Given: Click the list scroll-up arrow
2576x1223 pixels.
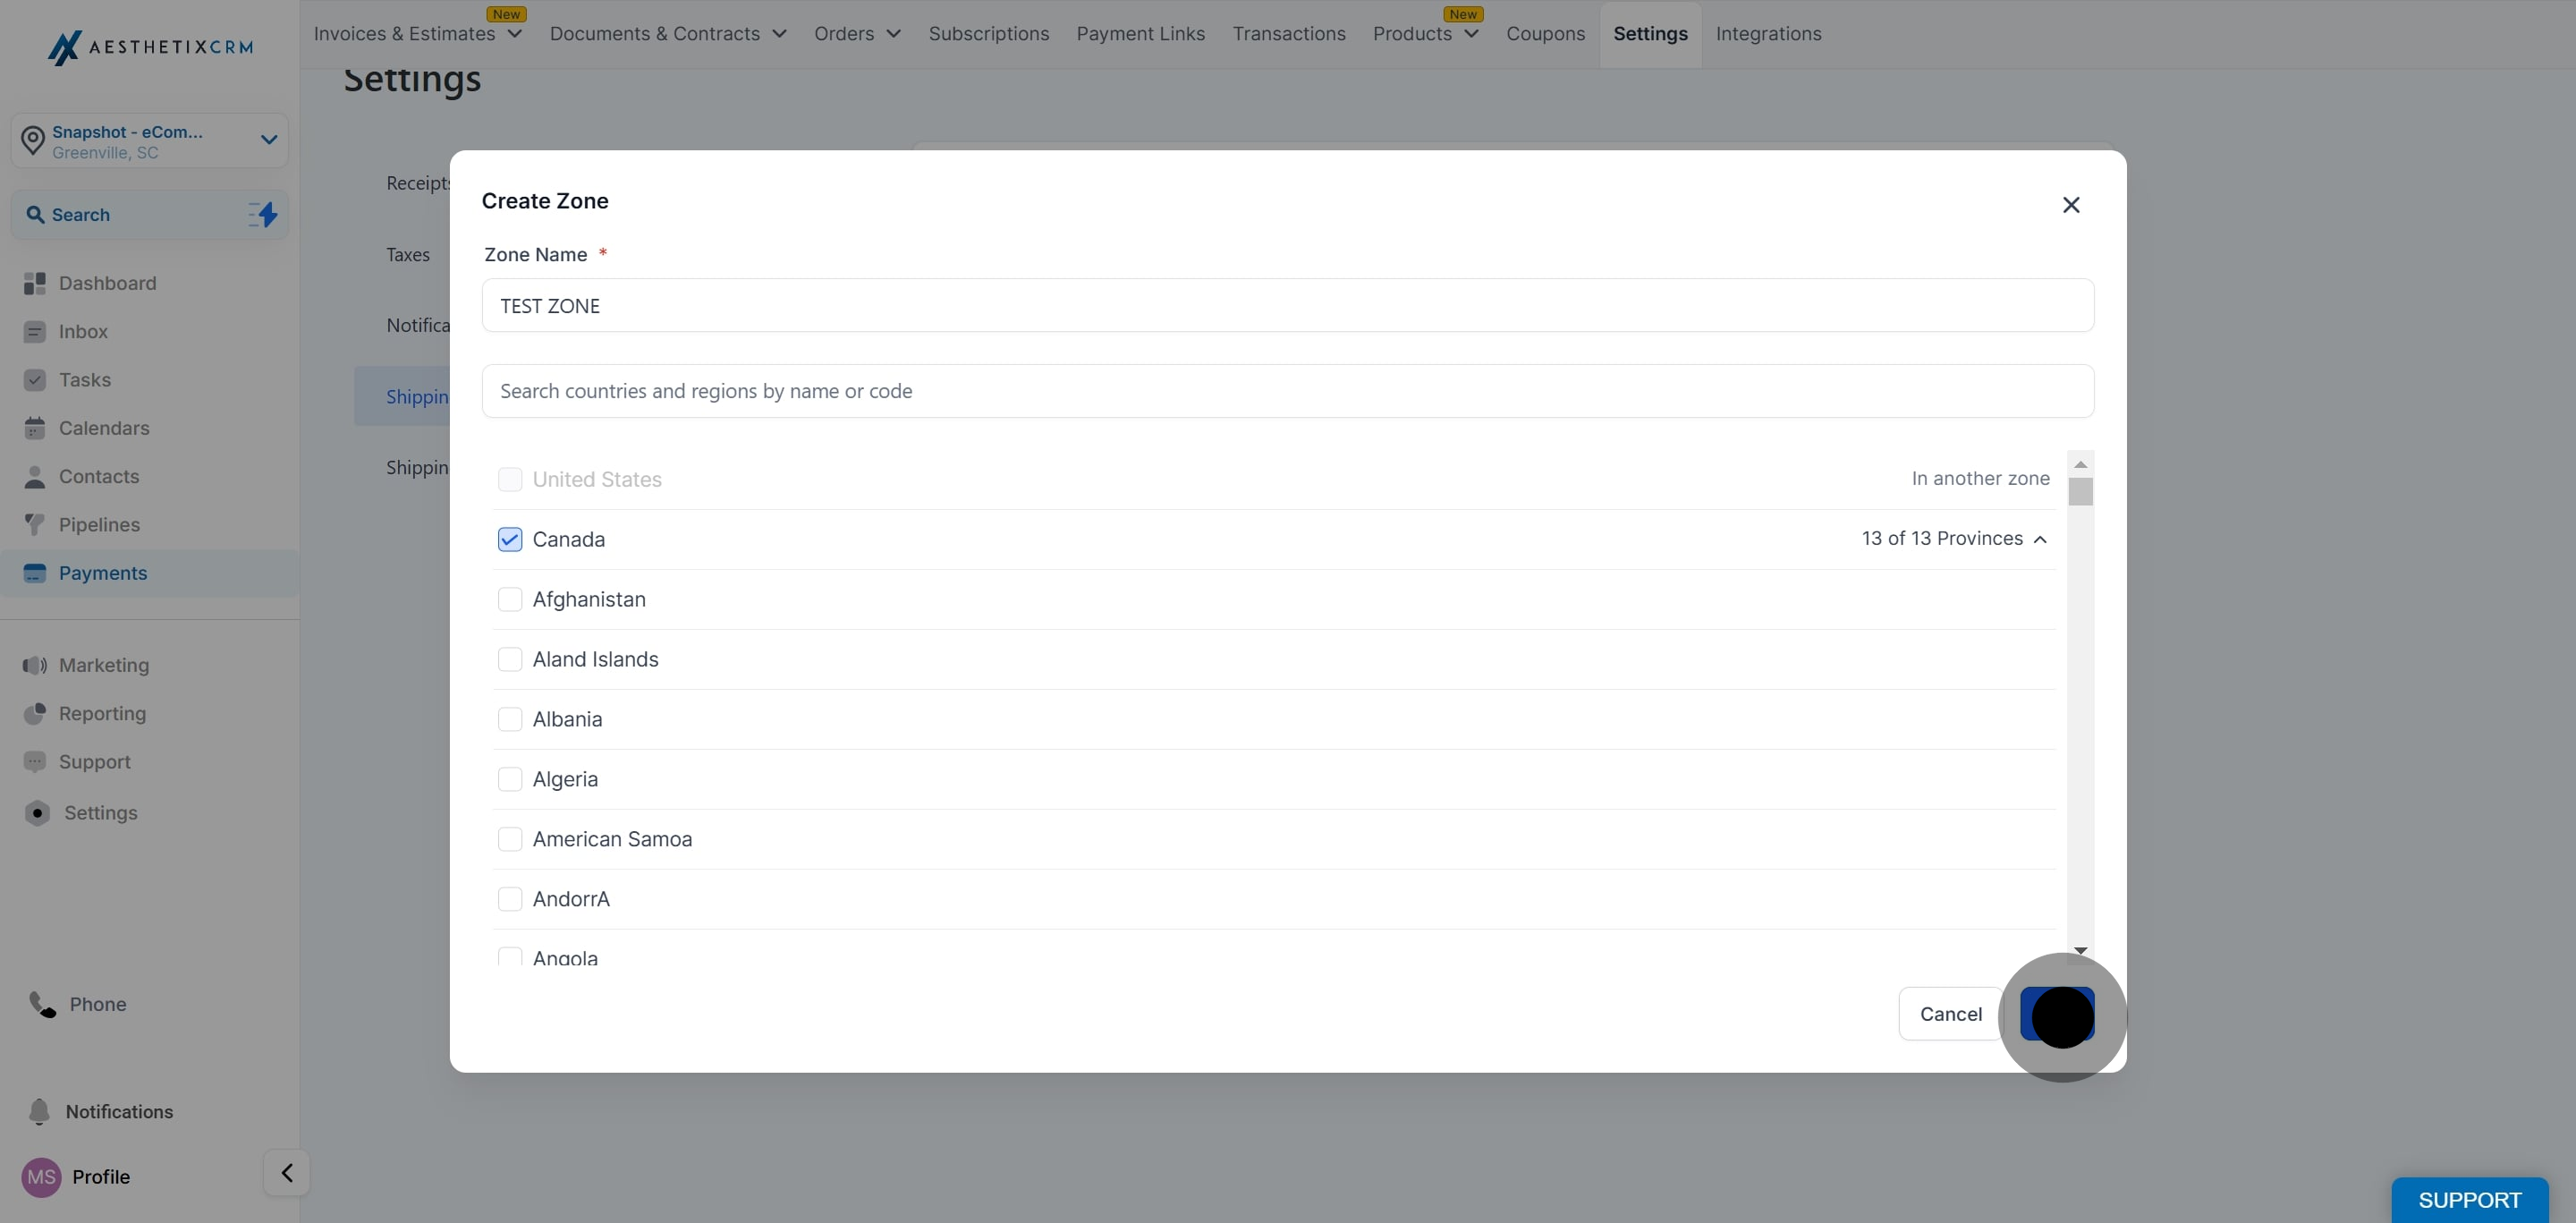Looking at the screenshot, I should tap(2081, 464).
